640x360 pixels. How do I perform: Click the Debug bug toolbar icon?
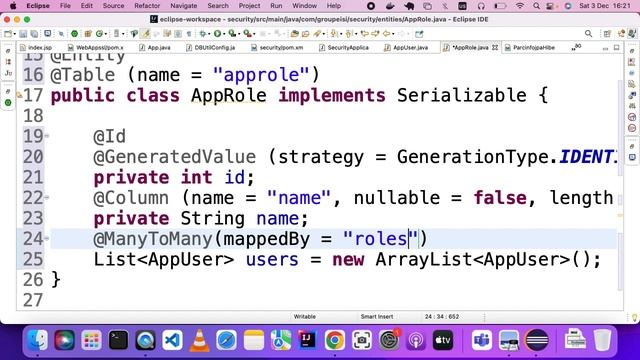(202, 34)
